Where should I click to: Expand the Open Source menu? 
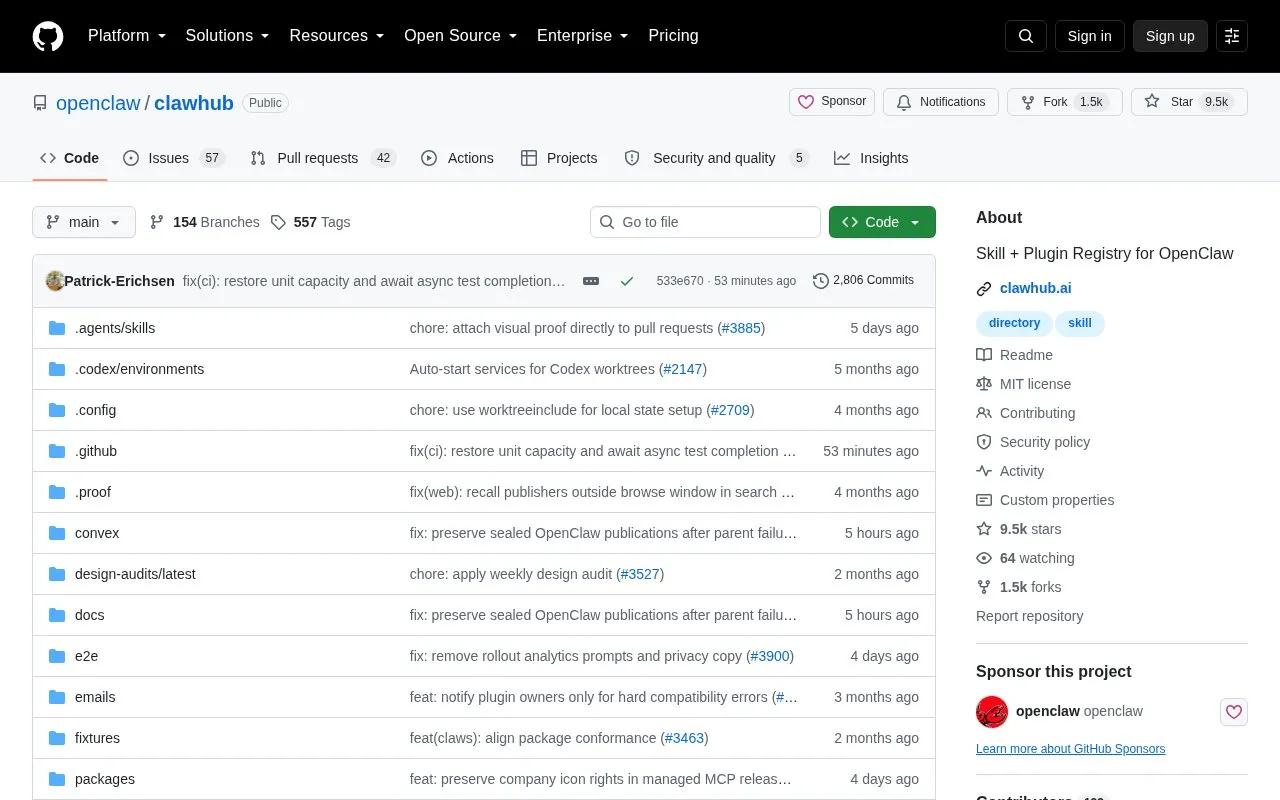click(x=461, y=36)
